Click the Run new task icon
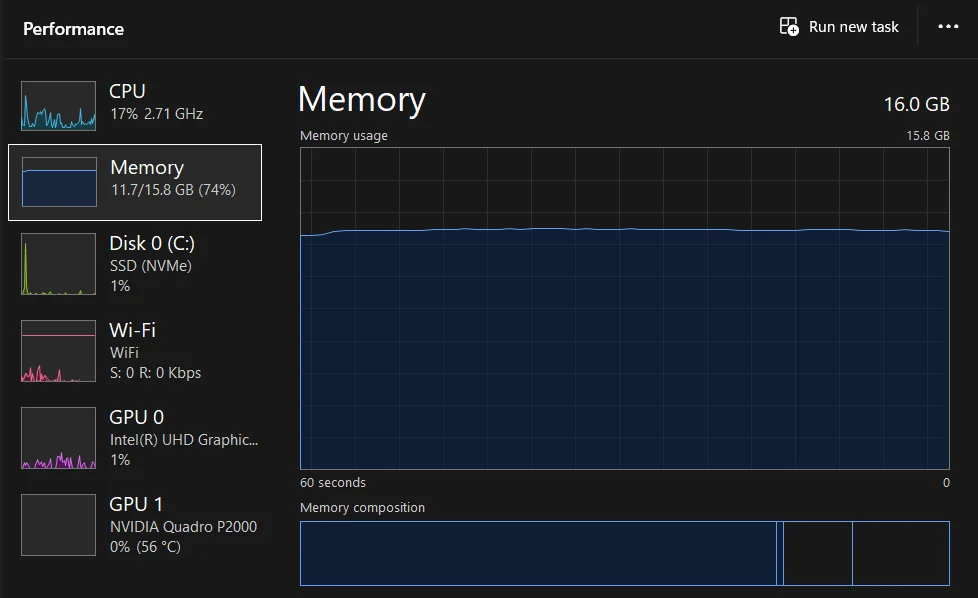The height and width of the screenshot is (598, 978). [789, 27]
